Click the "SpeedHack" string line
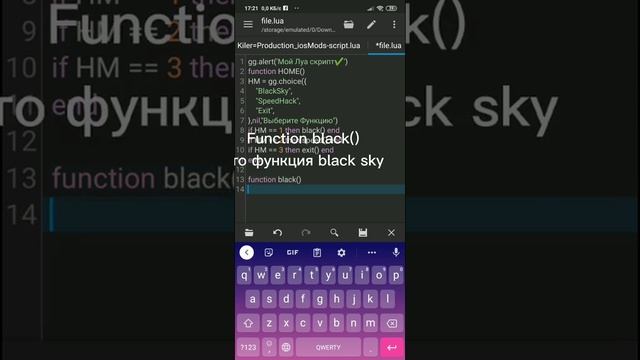 tap(278, 101)
